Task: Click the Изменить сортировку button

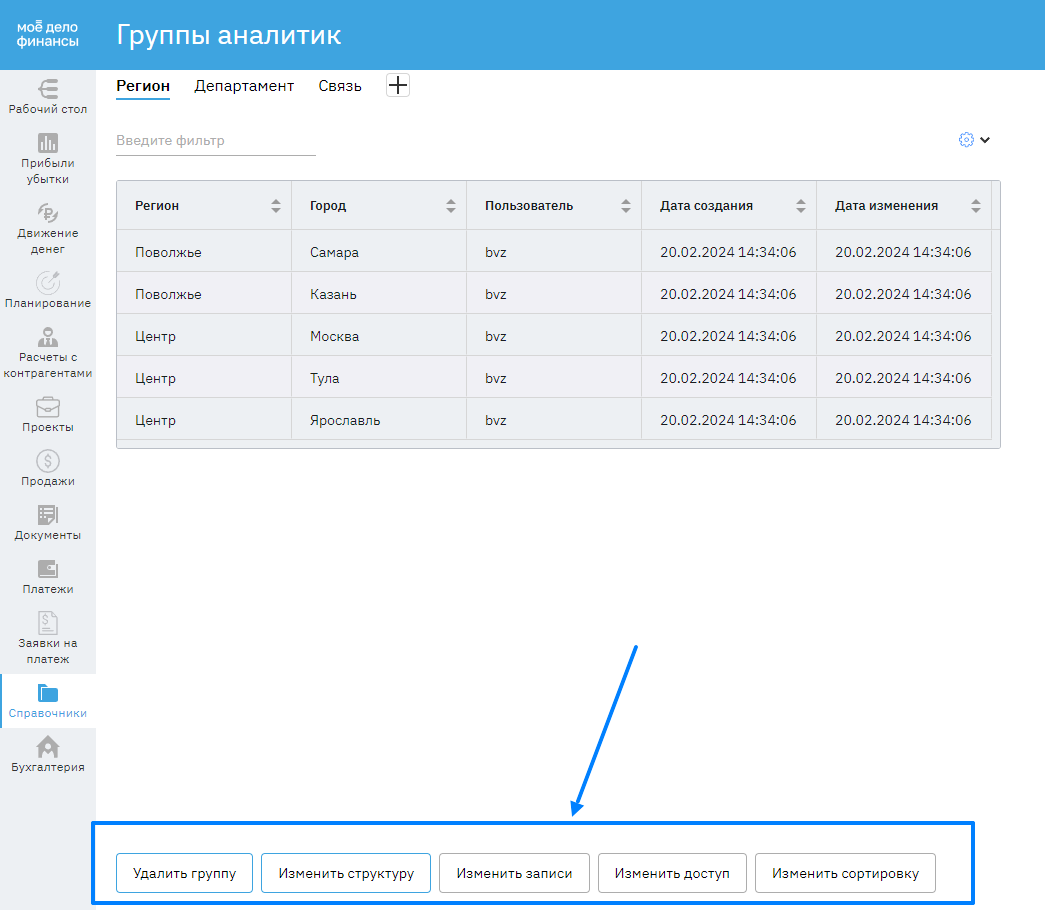Action: tap(844, 873)
